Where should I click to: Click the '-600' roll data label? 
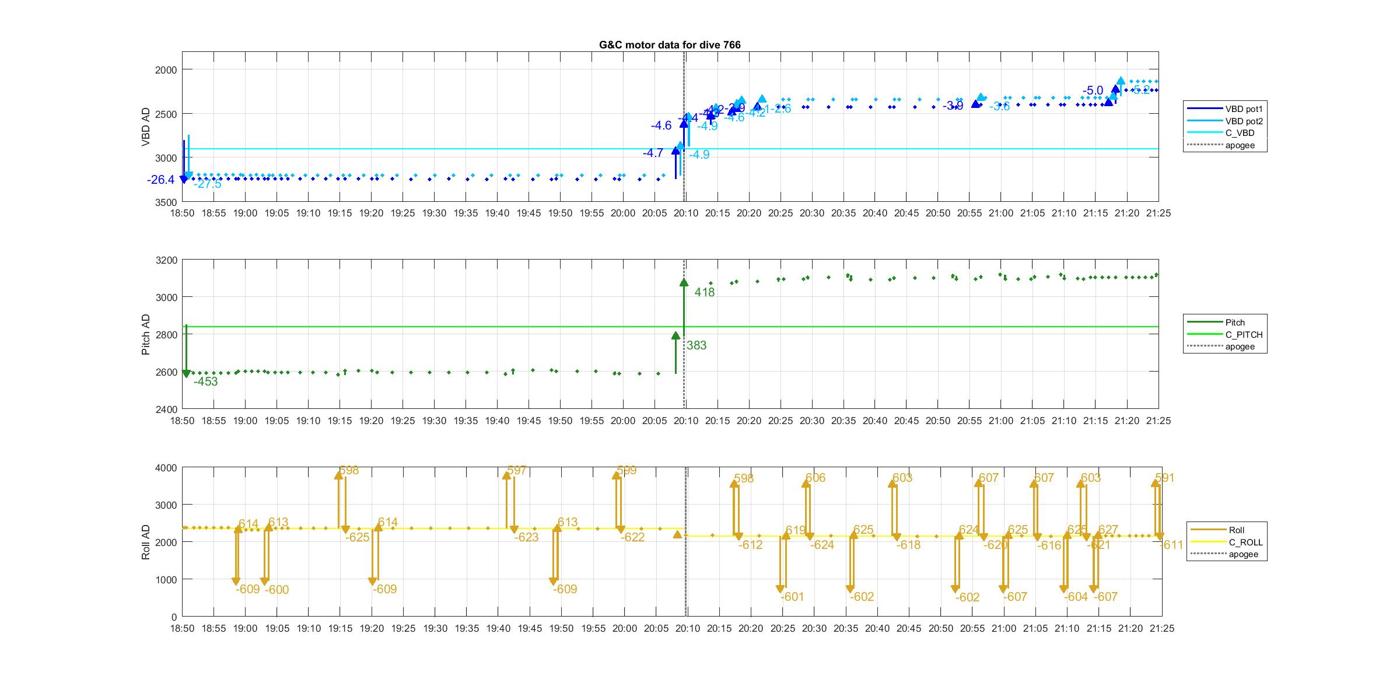[277, 590]
